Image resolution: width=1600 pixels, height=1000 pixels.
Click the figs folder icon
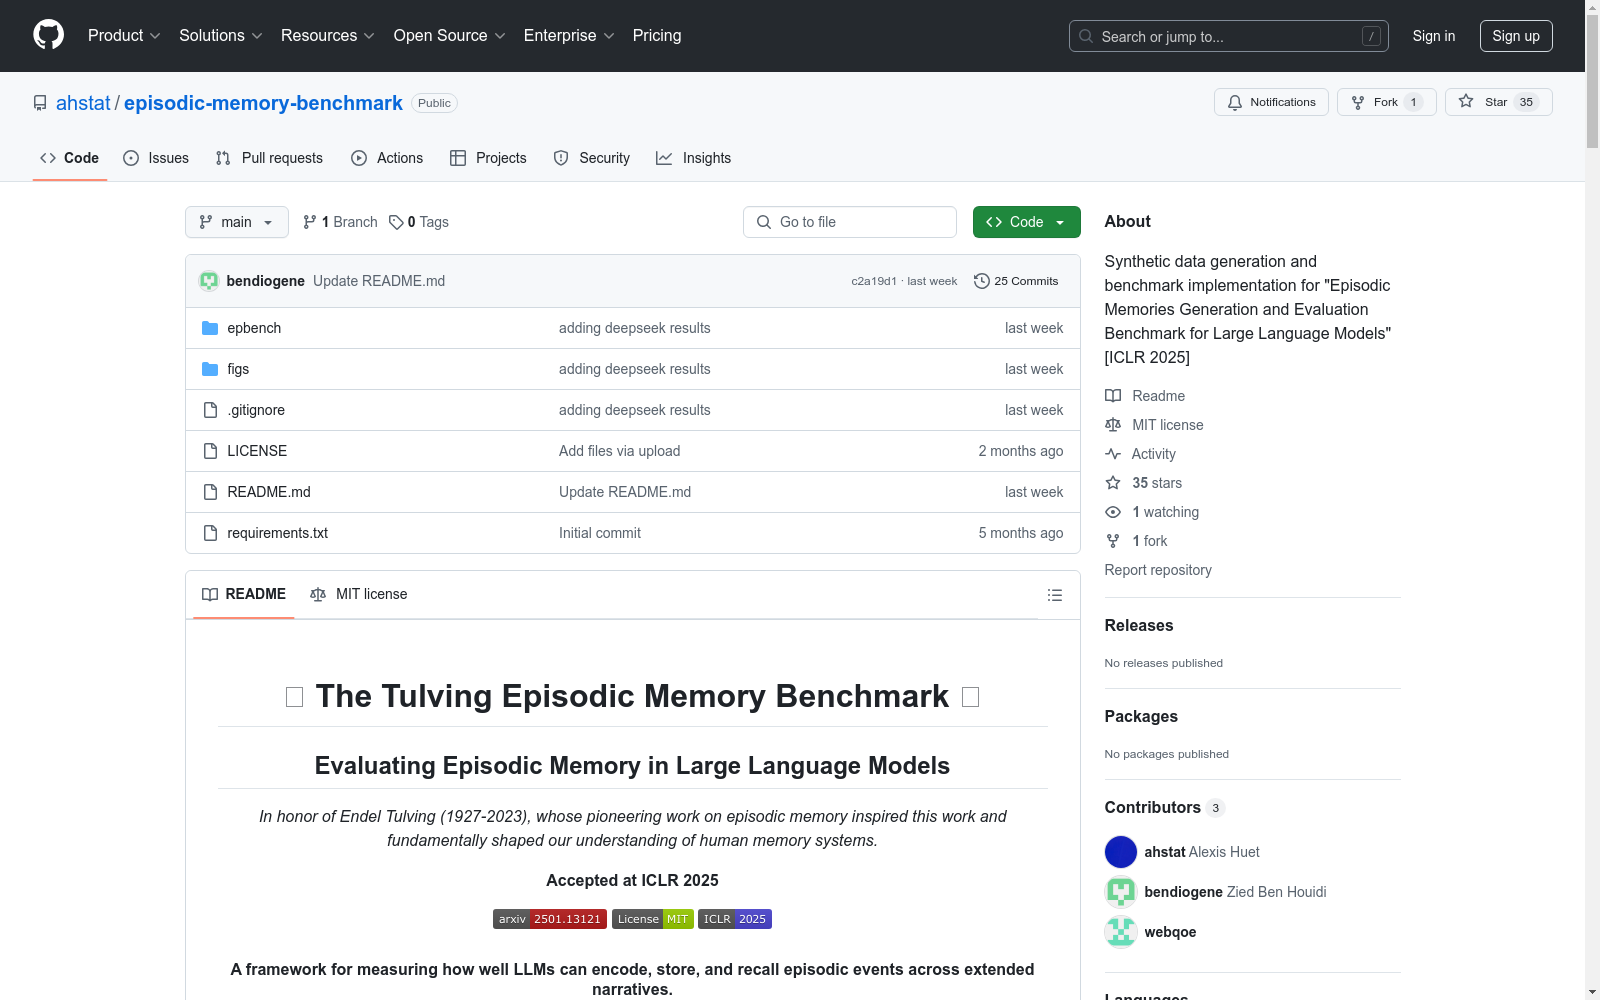pos(210,369)
